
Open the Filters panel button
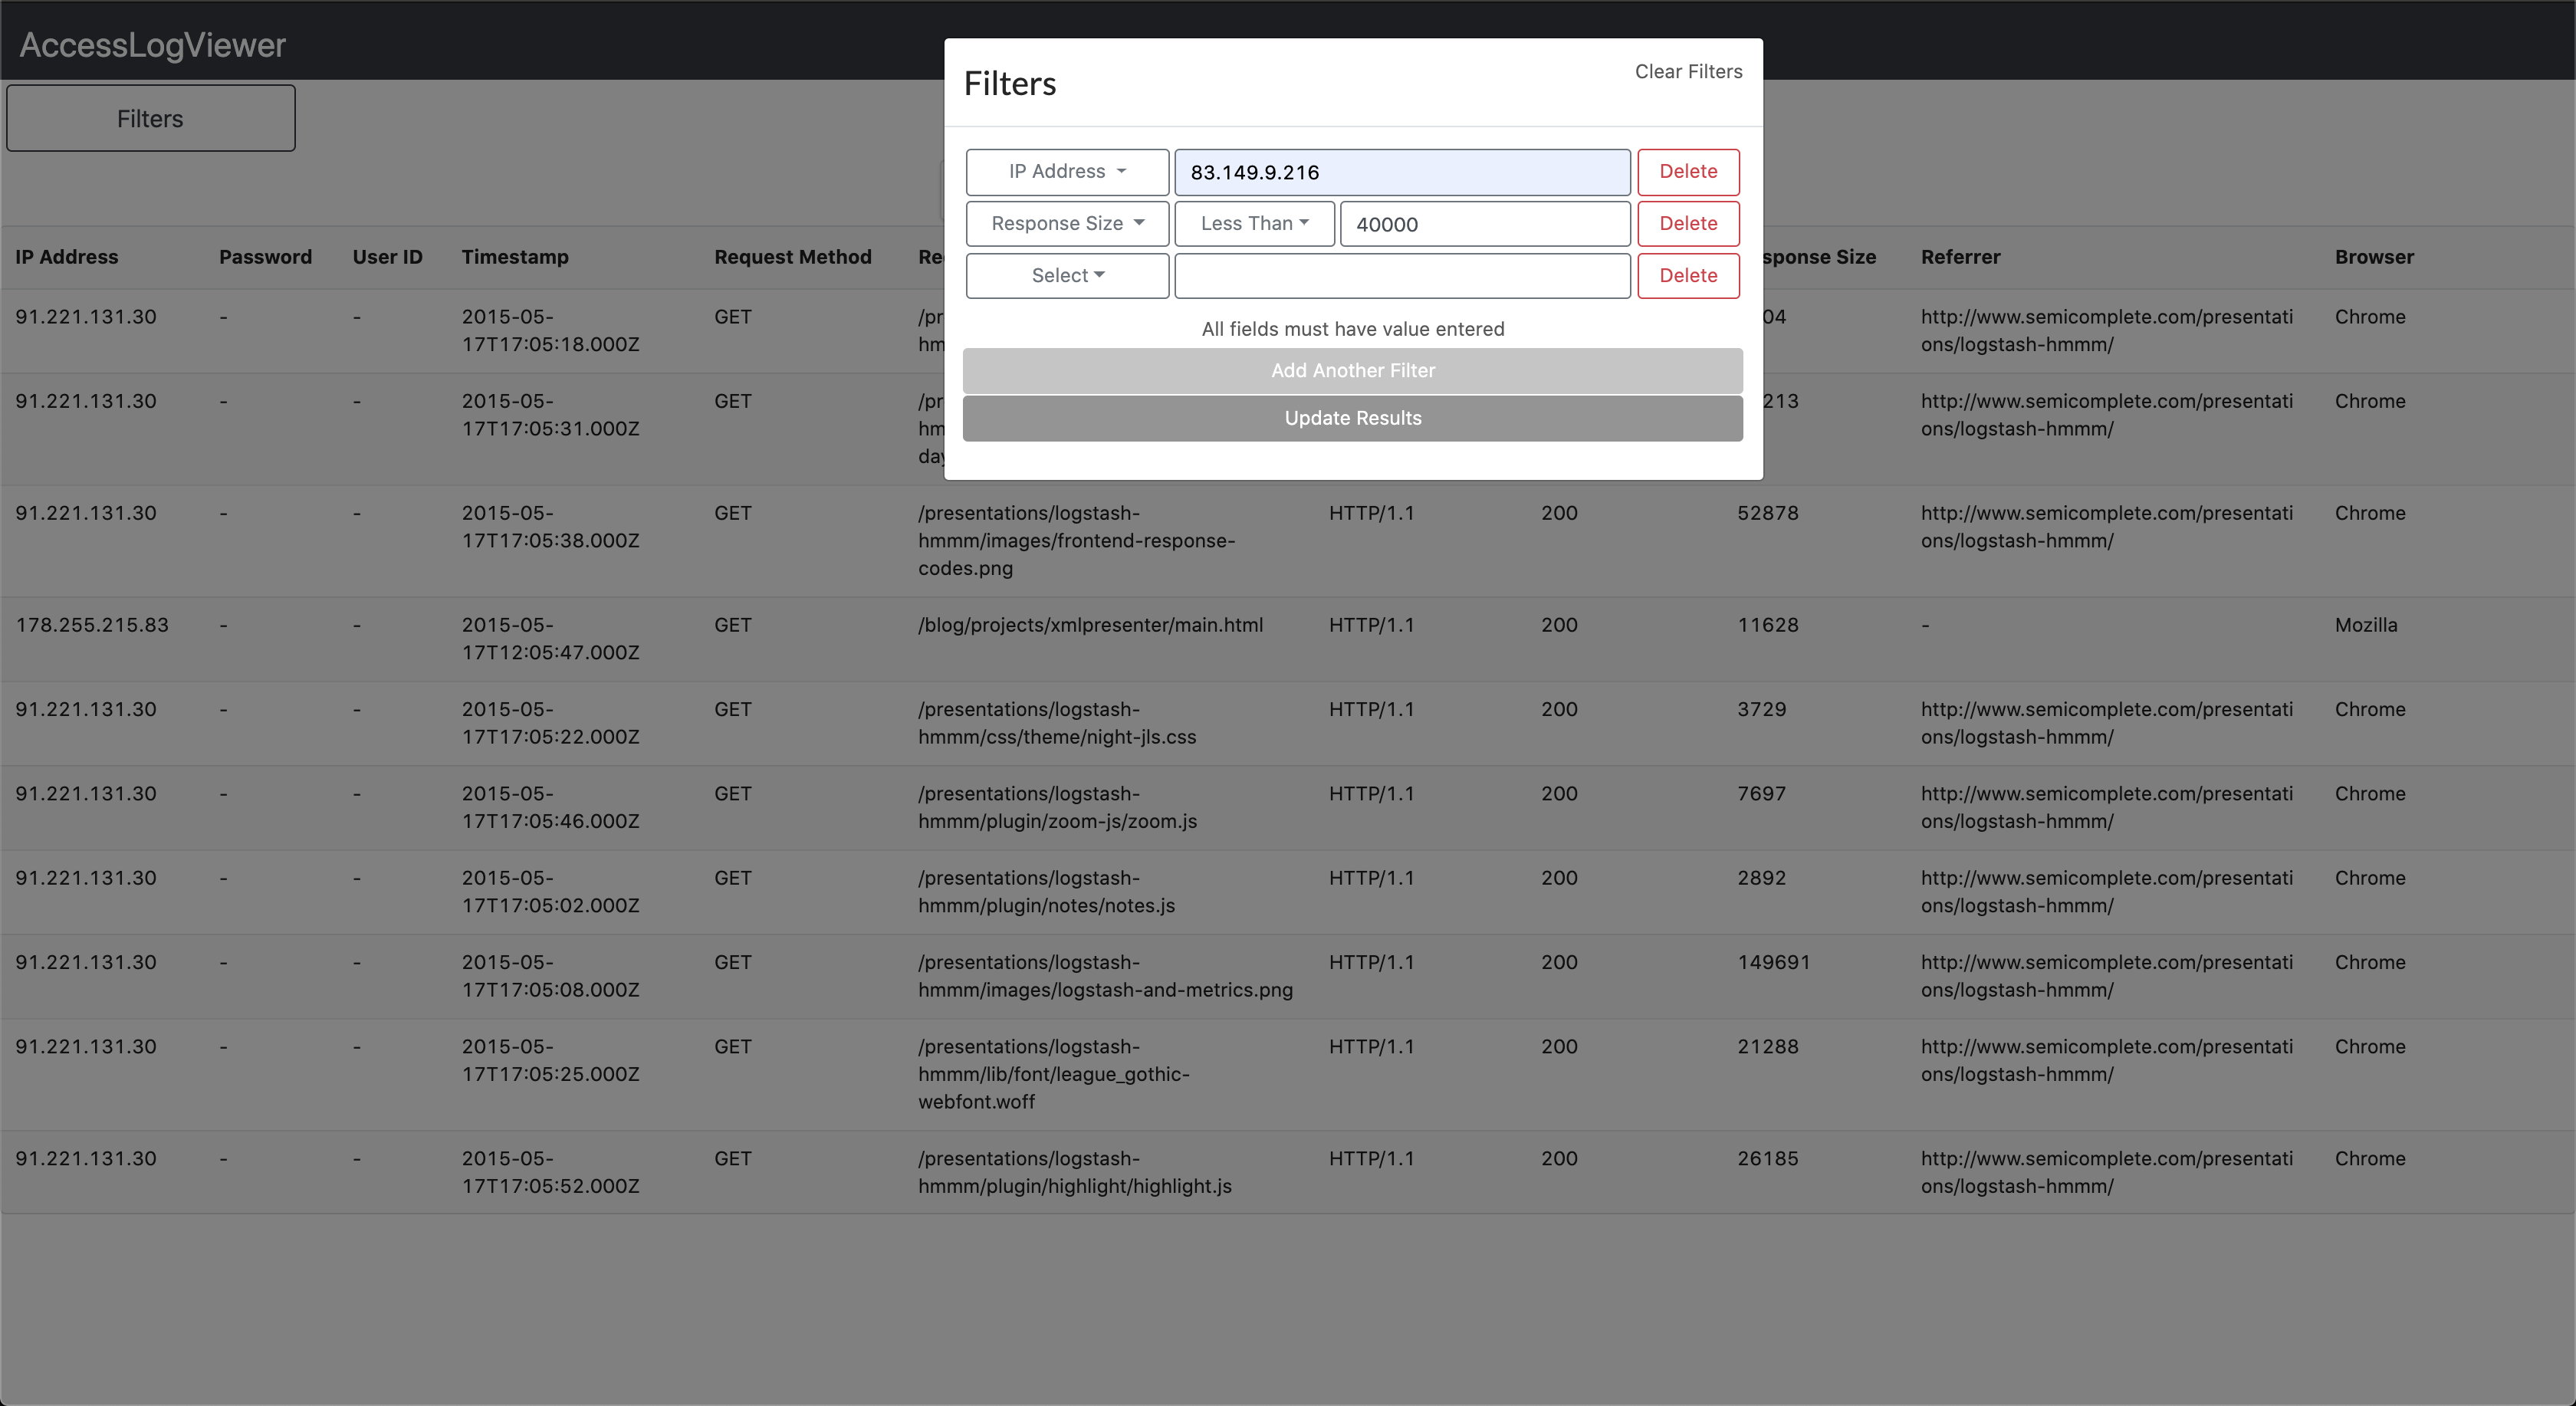(150, 117)
